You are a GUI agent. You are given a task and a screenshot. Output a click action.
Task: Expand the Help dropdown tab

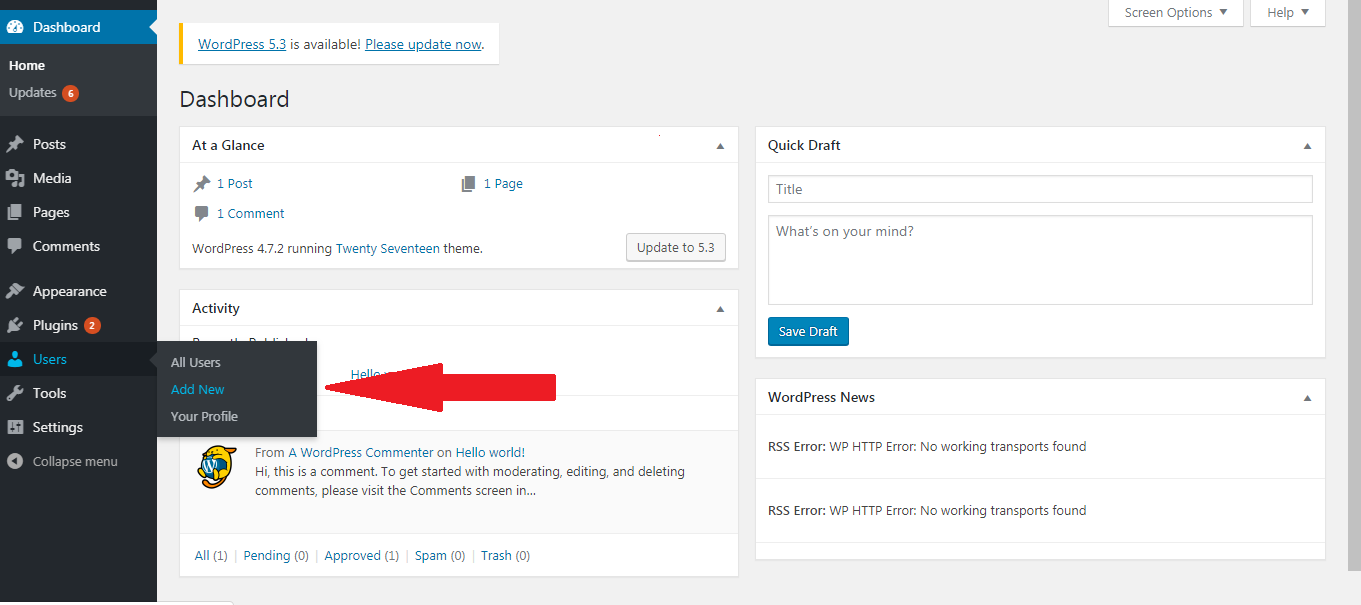click(x=1288, y=13)
